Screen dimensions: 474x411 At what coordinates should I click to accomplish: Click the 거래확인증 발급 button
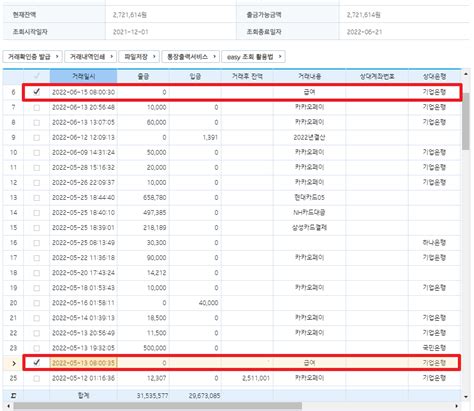click(x=32, y=57)
